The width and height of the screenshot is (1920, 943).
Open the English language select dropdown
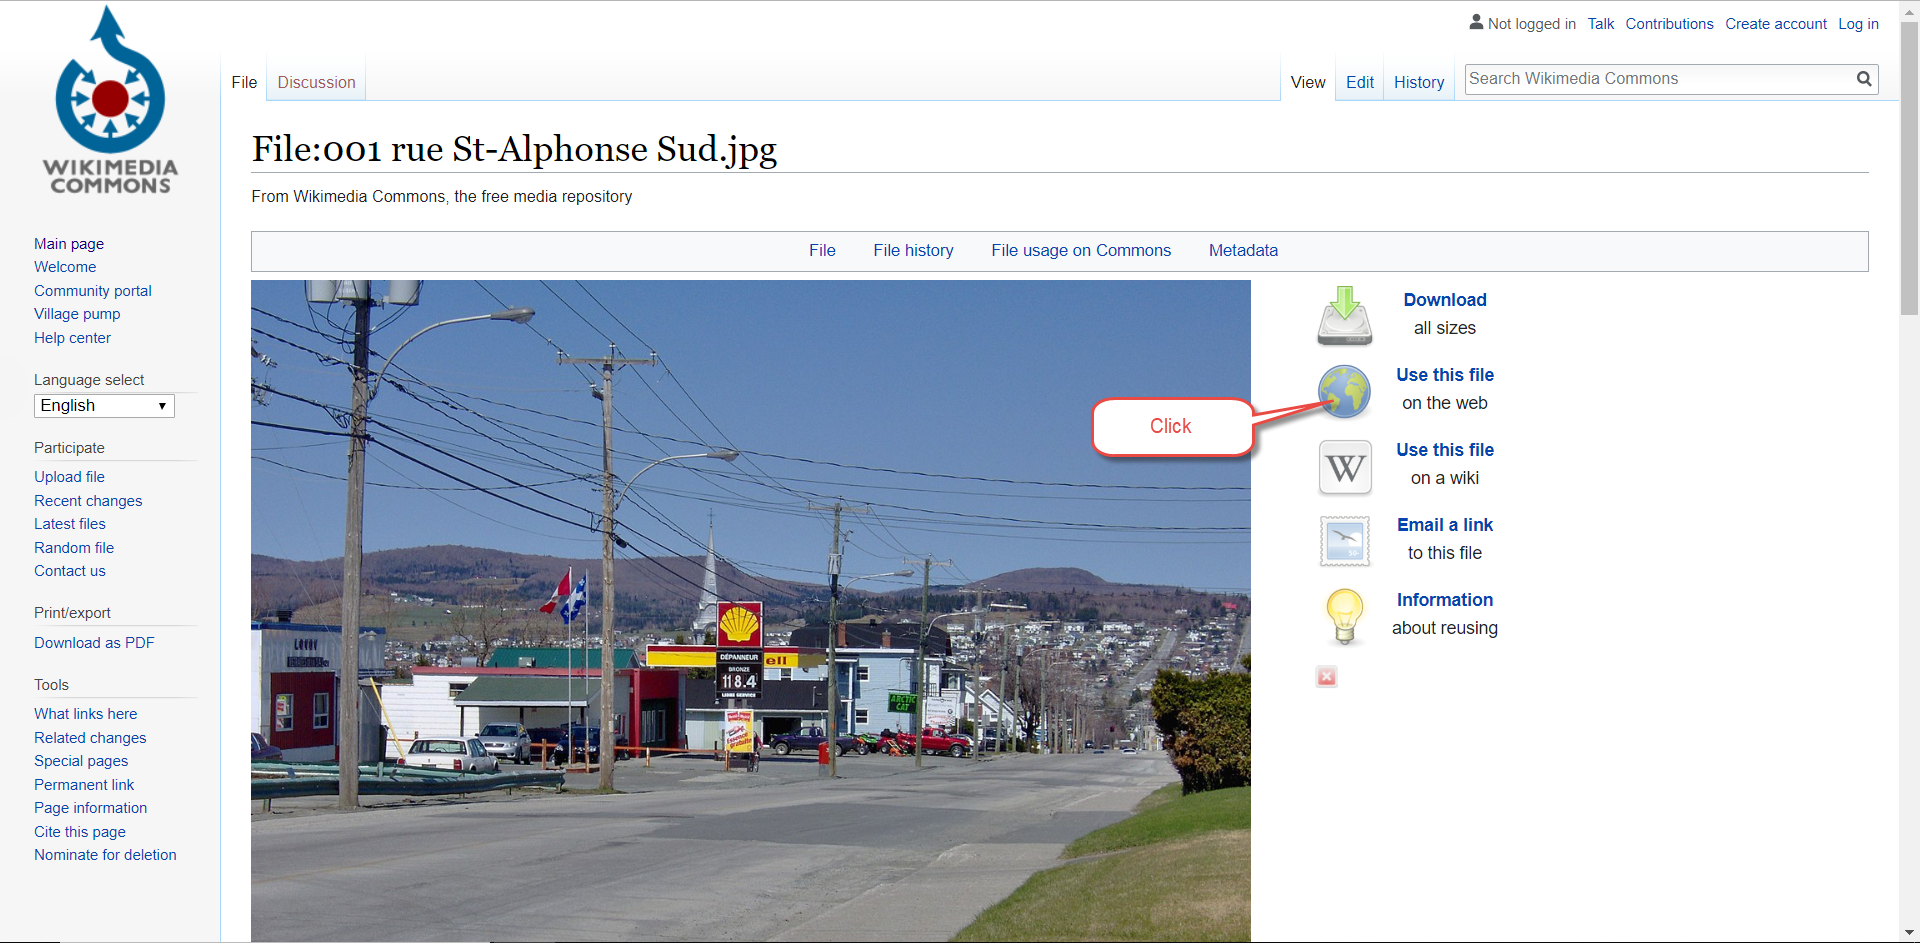(103, 405)
